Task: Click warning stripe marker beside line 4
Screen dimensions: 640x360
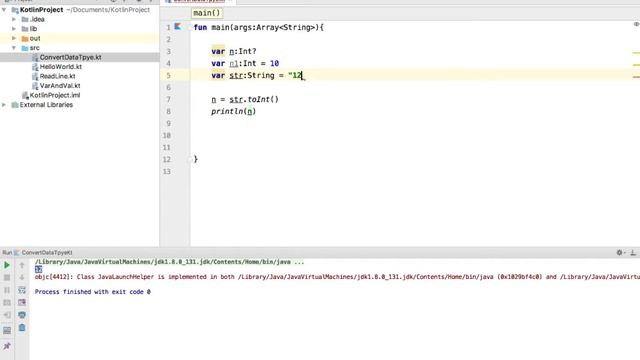Action: pyautogui.click(x=636, y=64)
